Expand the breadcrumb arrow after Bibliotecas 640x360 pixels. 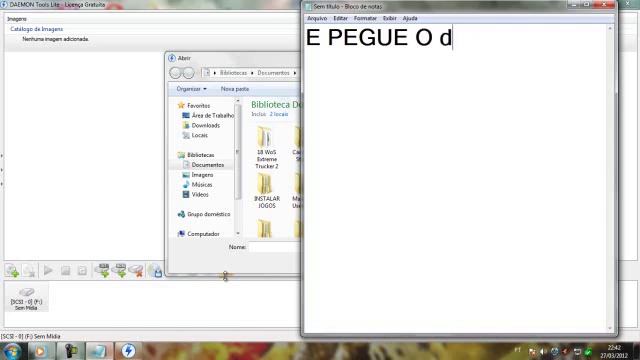252,73
